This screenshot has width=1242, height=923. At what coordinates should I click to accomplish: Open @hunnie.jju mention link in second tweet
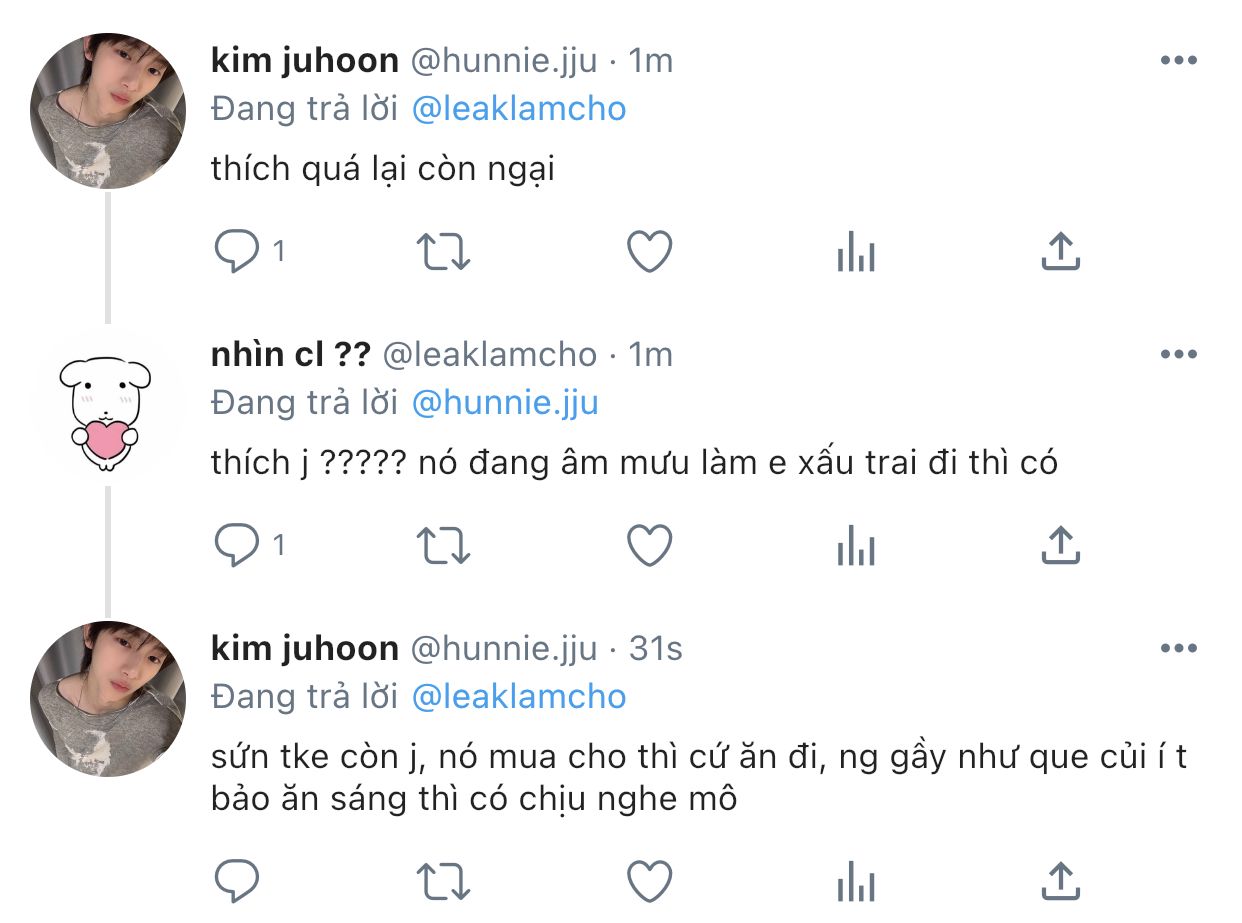(x=505, y=403)
